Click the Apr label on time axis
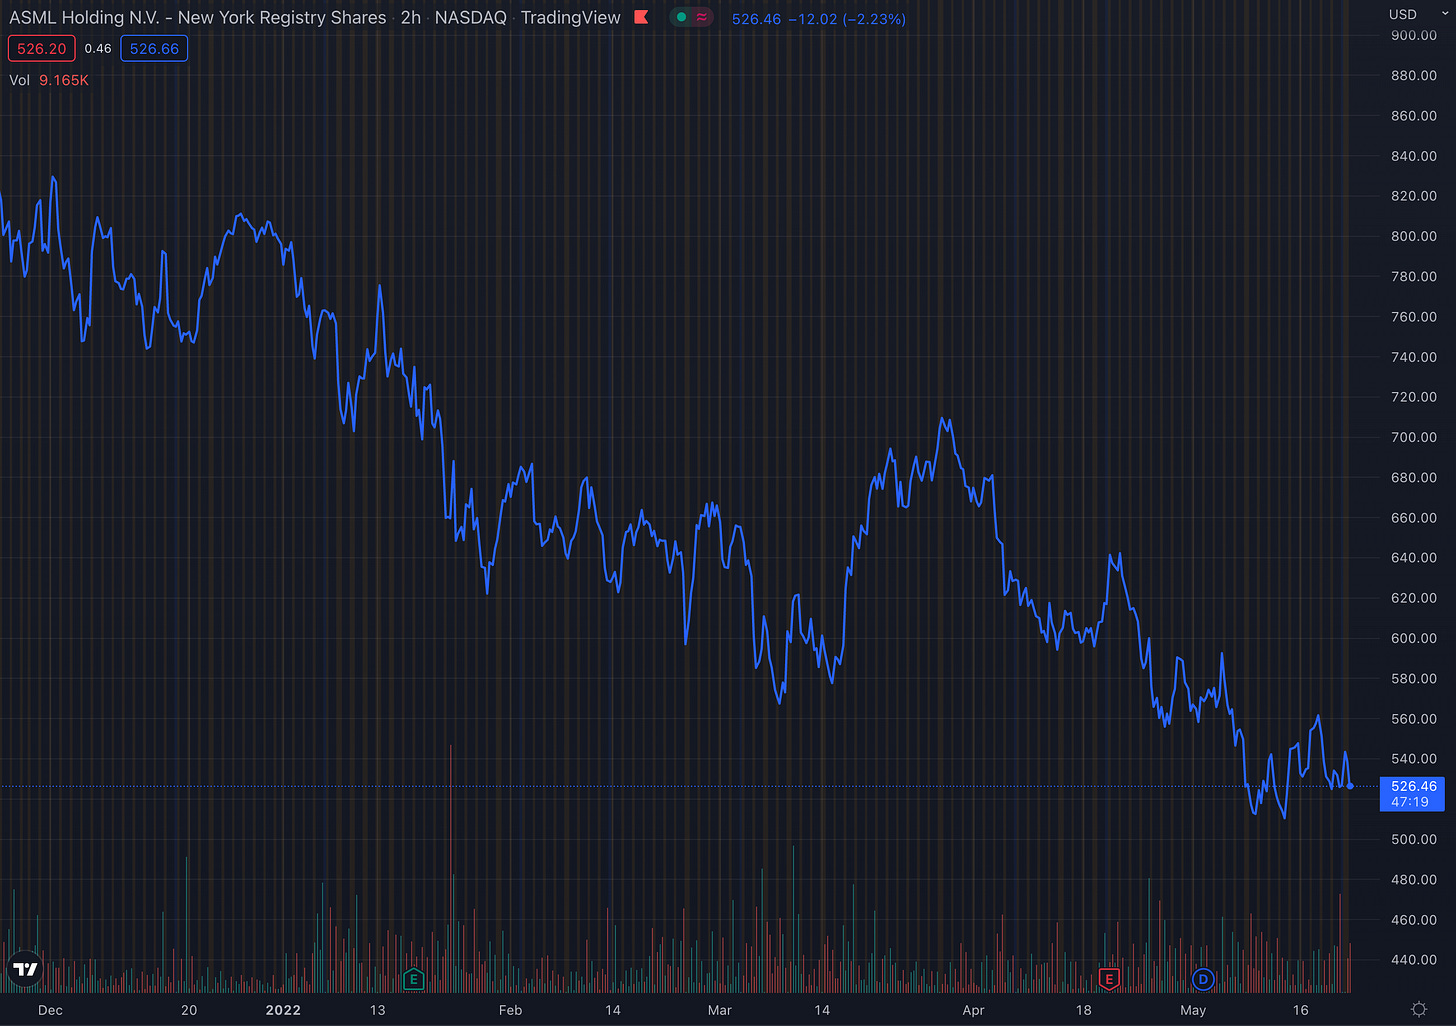This screenshot has width=1456, height=1026. coord(973,1010)
